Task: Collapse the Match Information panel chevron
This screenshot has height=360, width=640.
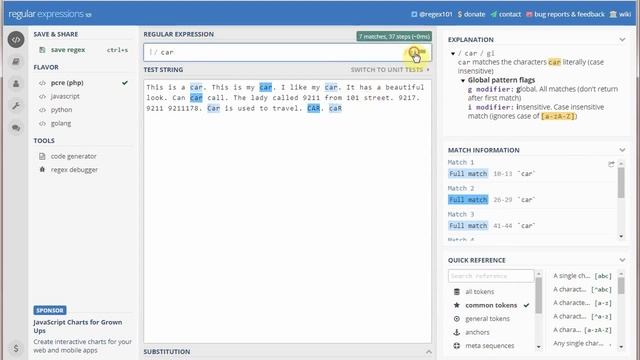Action: pos(622,150)
